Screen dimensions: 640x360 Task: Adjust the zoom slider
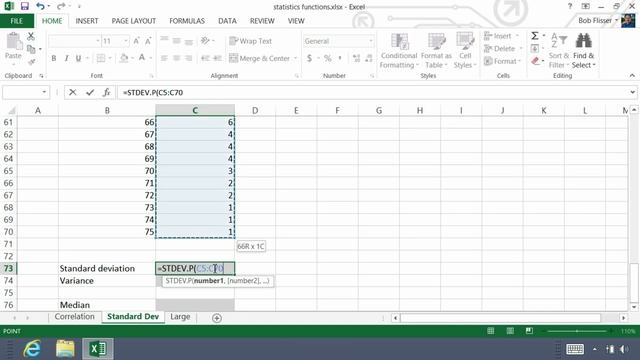577,331
